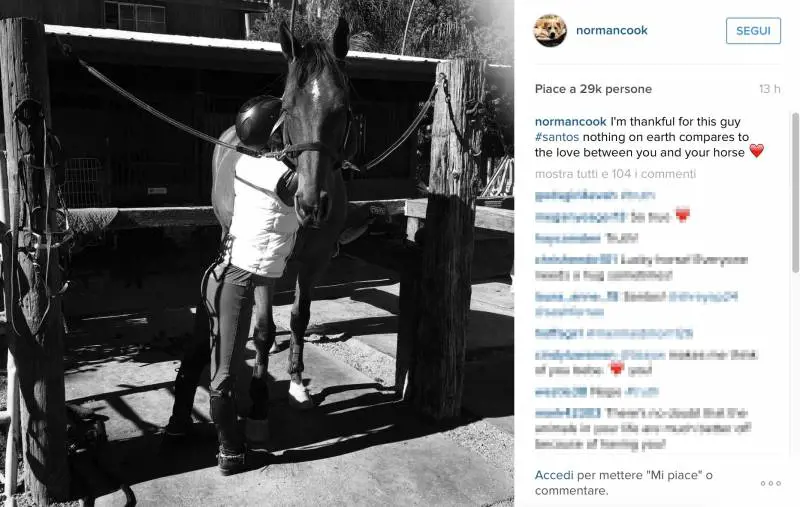Open normancook username next to the avatar
Image resolution: width=800 pixels, height=507 pixels.
pos(611,31)
